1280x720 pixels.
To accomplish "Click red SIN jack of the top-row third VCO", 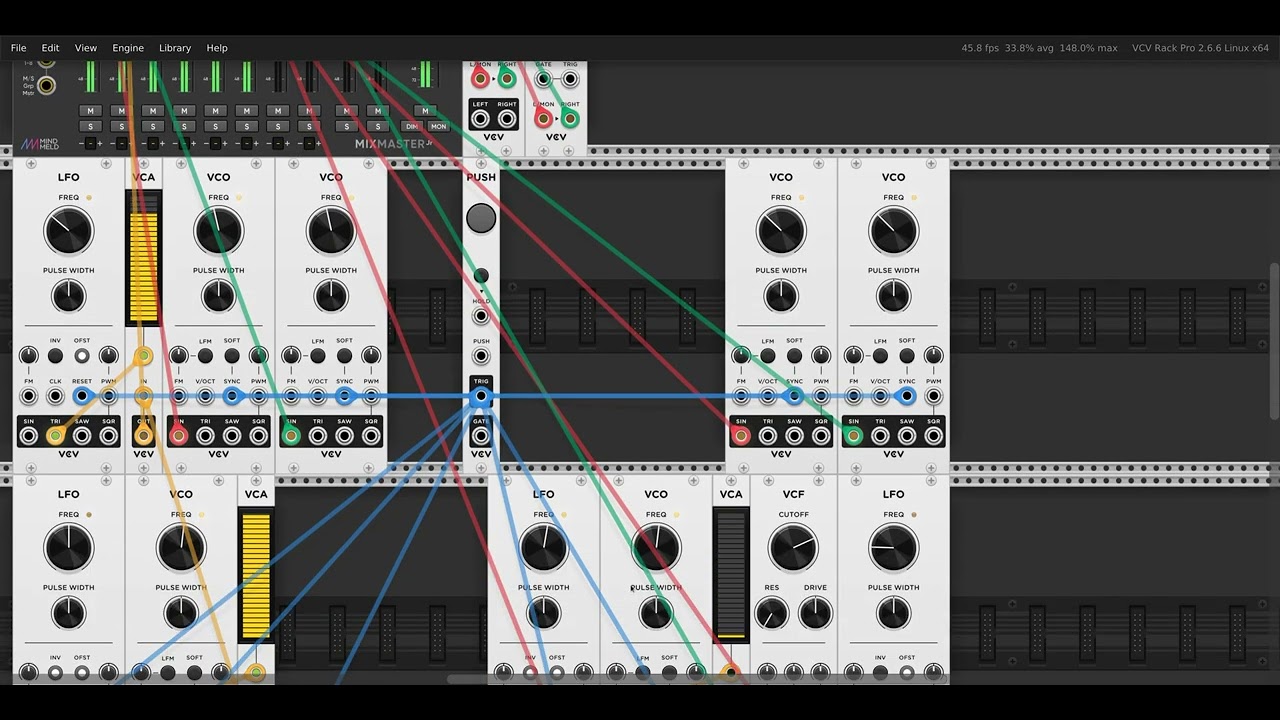I will [x=741, y=435].
